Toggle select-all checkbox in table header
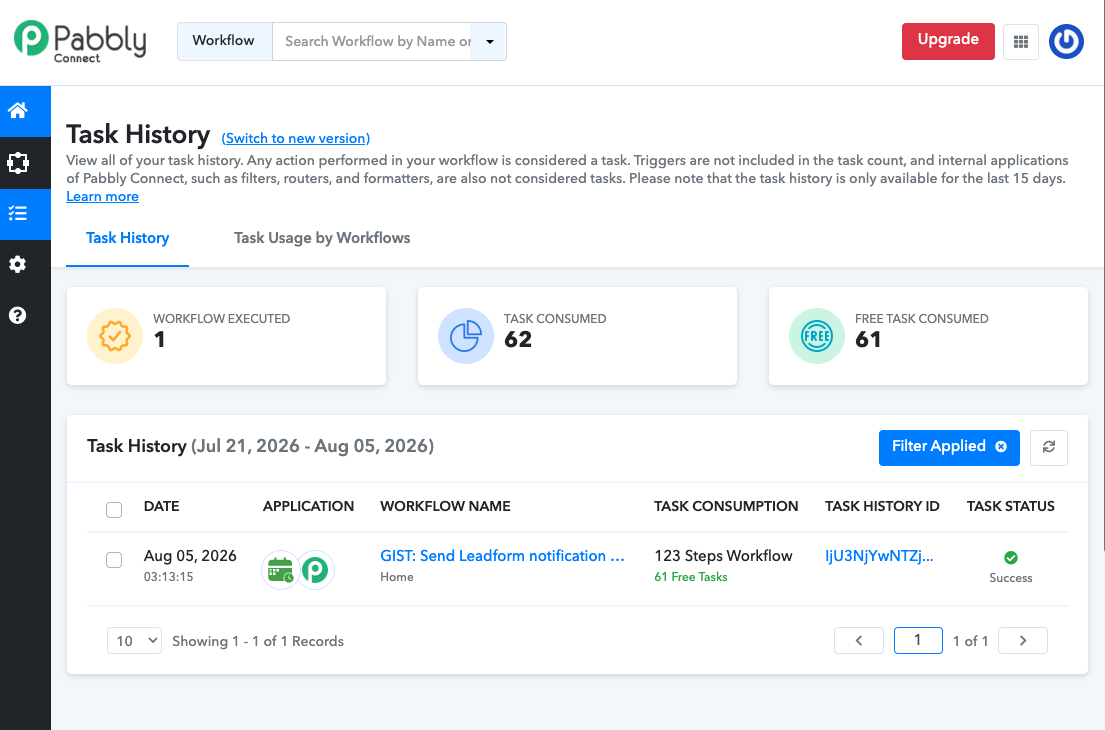Viewport: 1105px width, 730px height. 113,509
